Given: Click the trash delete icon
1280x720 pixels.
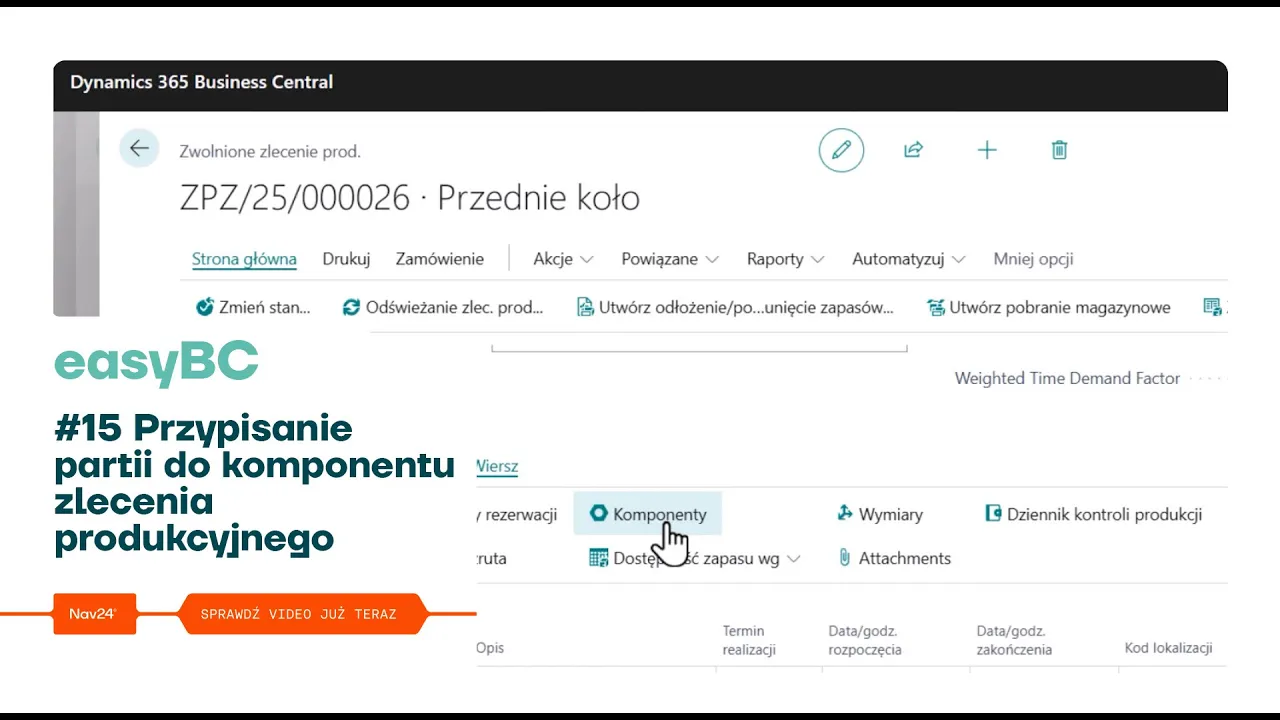Looking at the screenshot, I should [1060, 150].
